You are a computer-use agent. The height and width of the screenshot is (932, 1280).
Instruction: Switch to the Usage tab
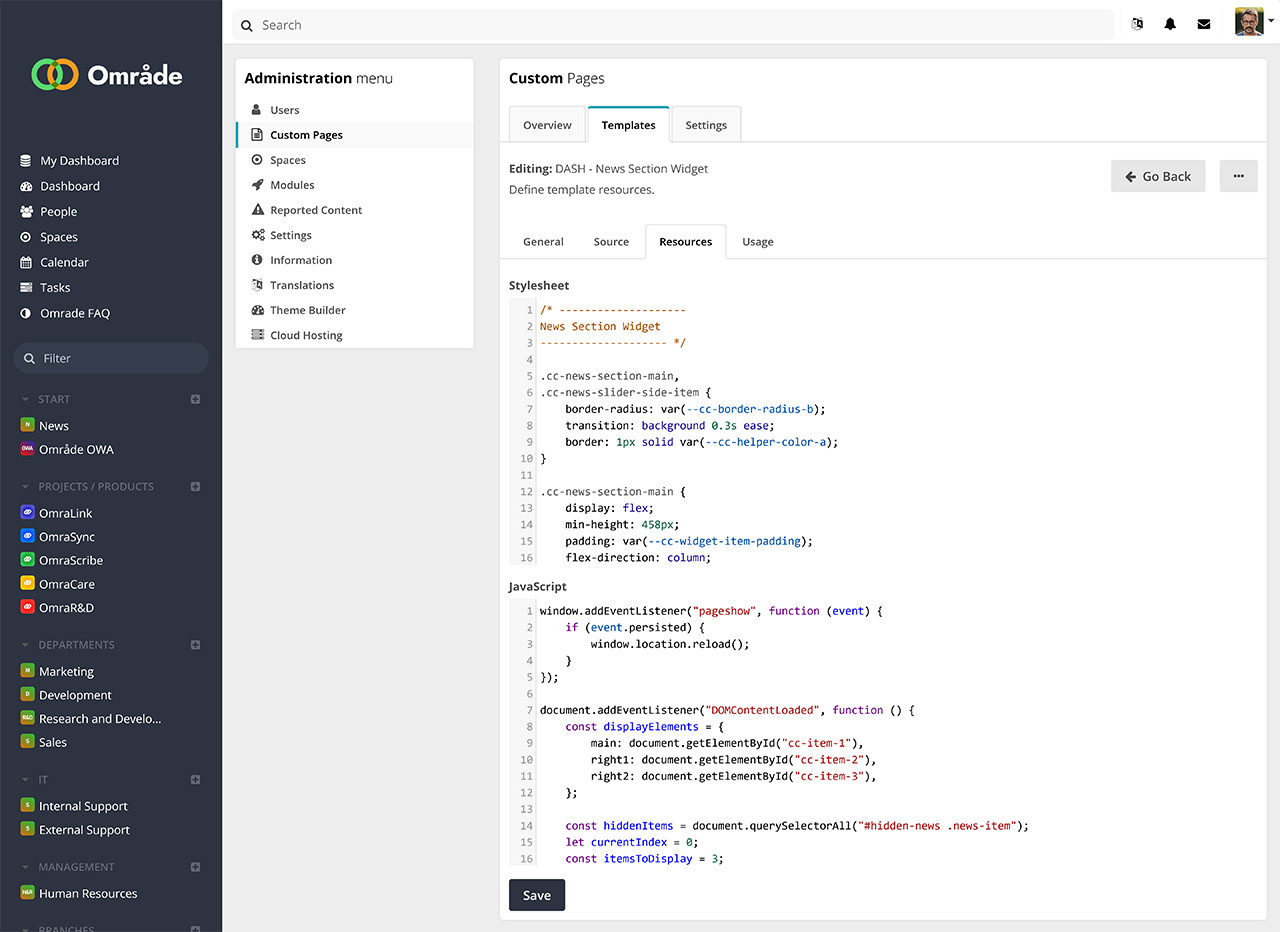click(757, 242)
